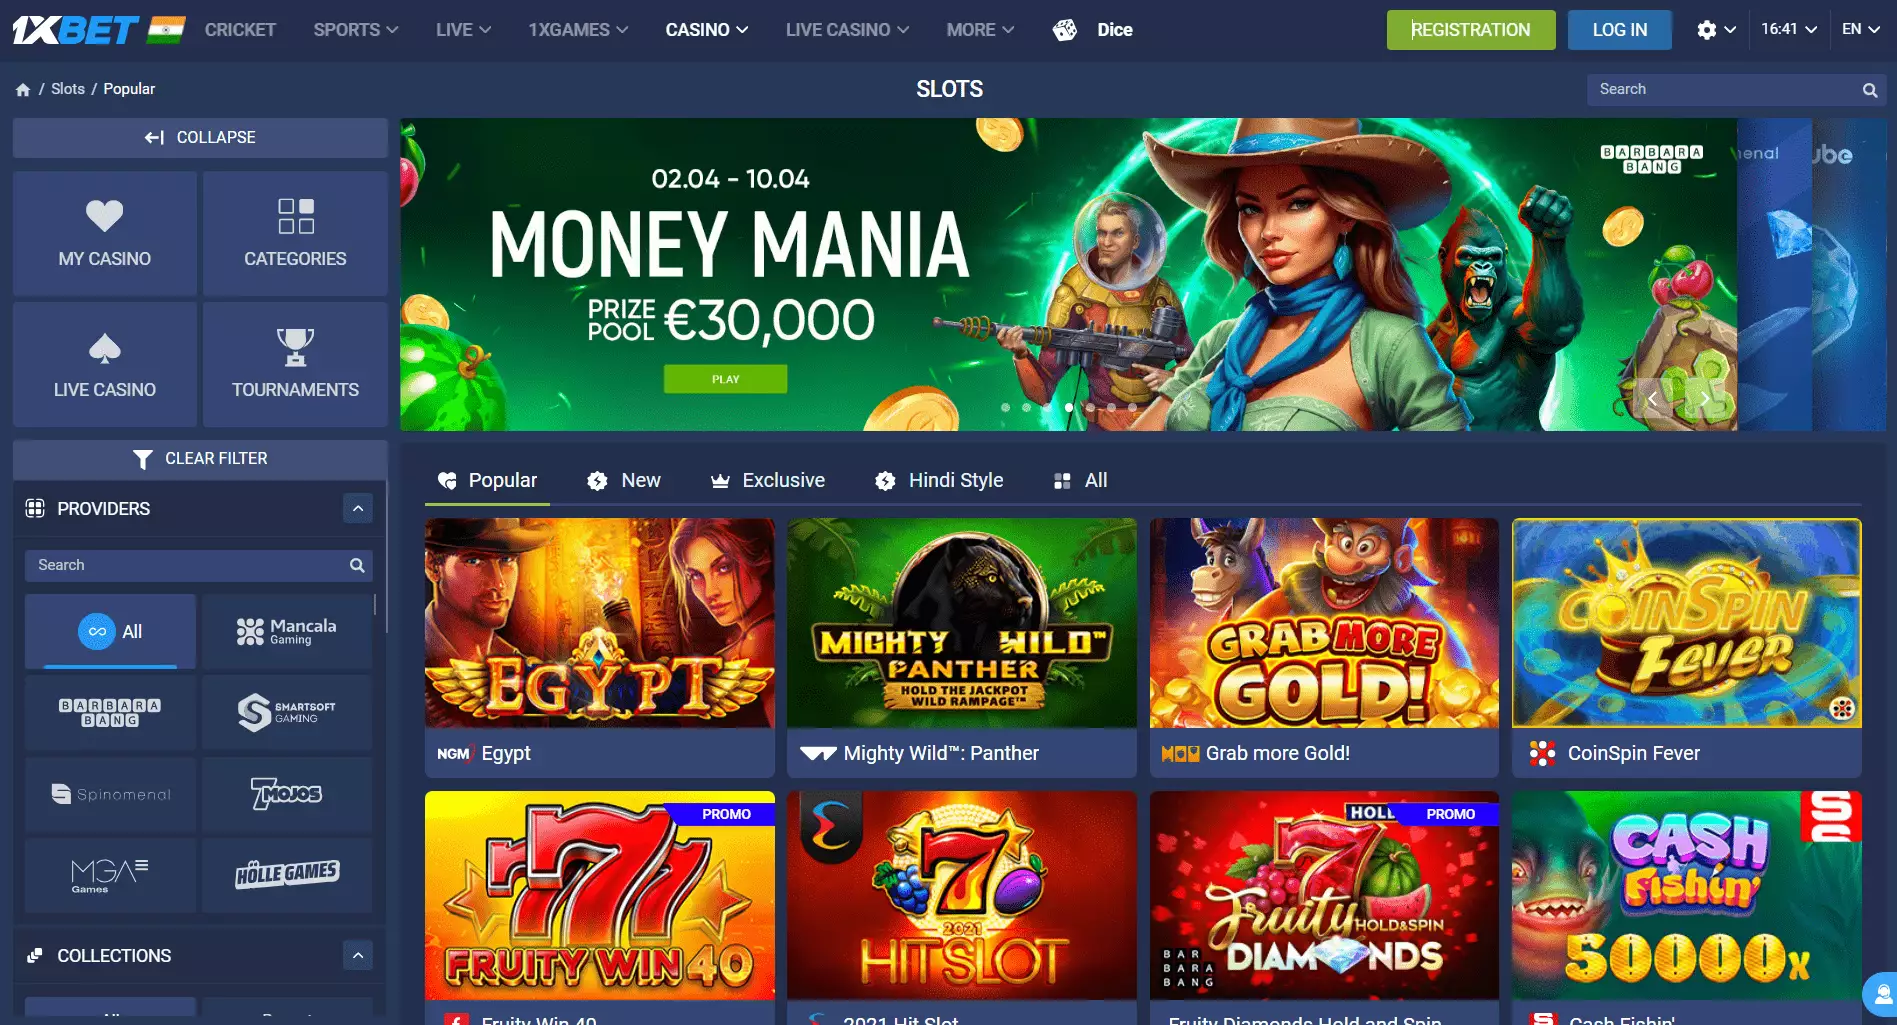
Task: Filter by Barbara Bang provider
Action: [110, 712]
